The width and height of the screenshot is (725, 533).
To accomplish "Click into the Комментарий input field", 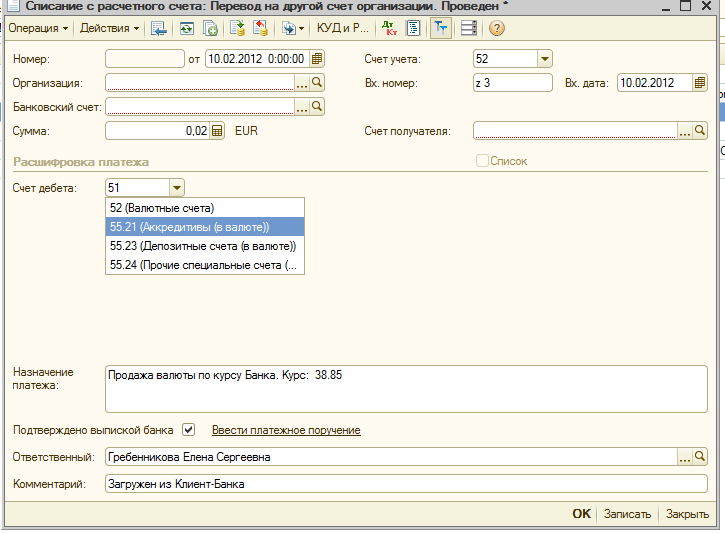I will [405, 484].
